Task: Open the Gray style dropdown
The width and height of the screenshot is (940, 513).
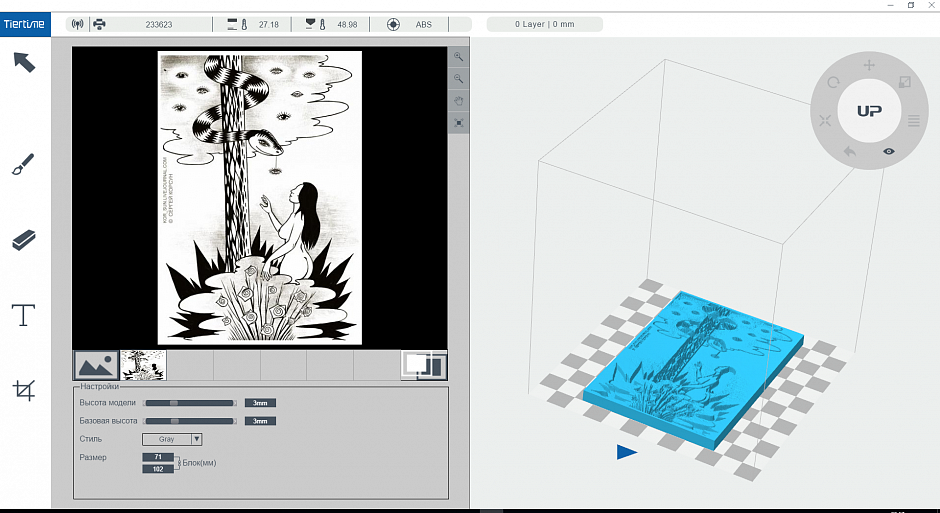Action: (x=172, y=439)
